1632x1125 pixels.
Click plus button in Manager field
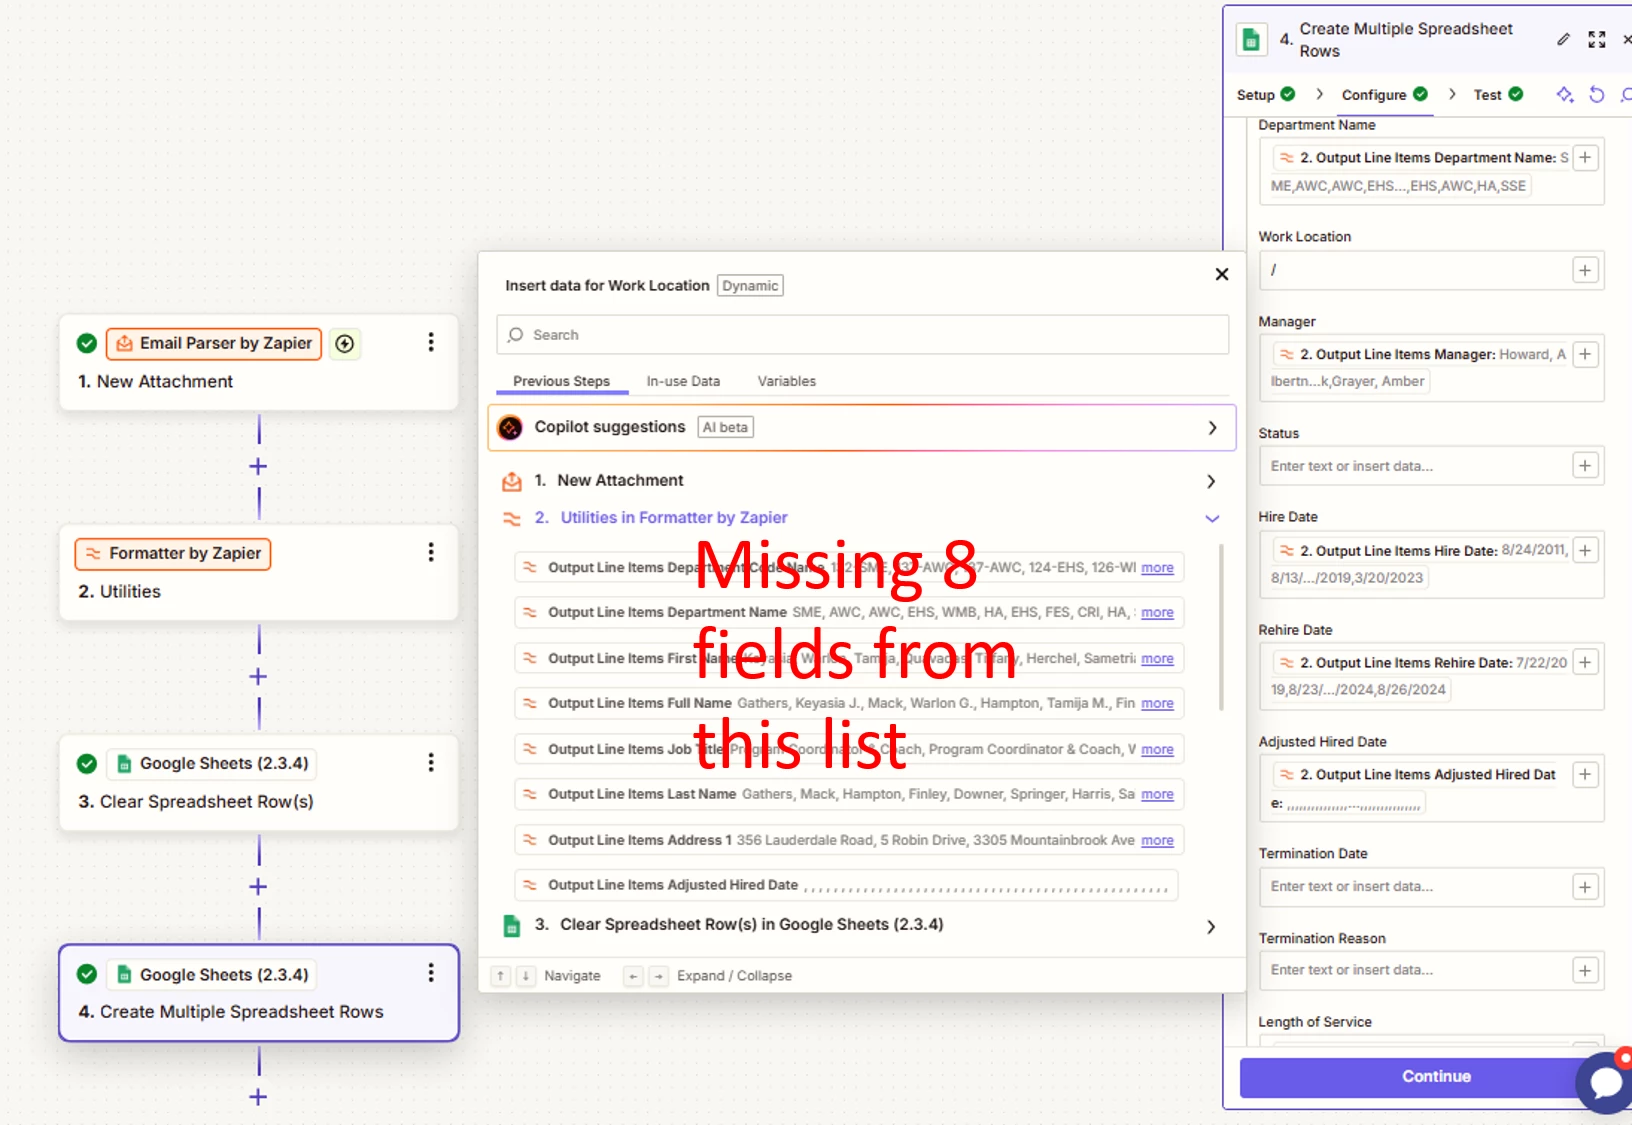click(x=1585, y=354)
